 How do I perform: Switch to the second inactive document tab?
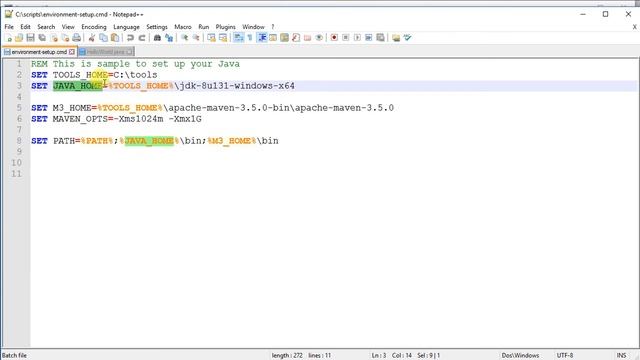[105, 52]
